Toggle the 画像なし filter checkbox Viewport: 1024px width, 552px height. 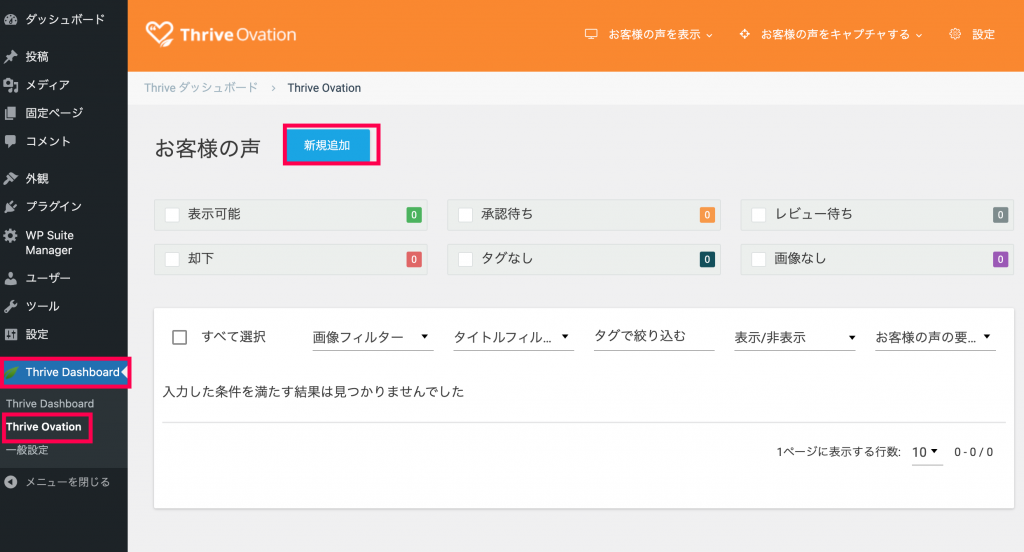759,259
